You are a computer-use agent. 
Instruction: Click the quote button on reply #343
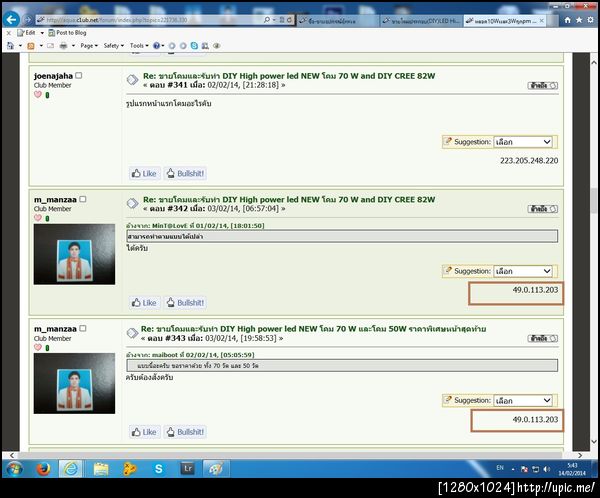(x=543, y=338)
